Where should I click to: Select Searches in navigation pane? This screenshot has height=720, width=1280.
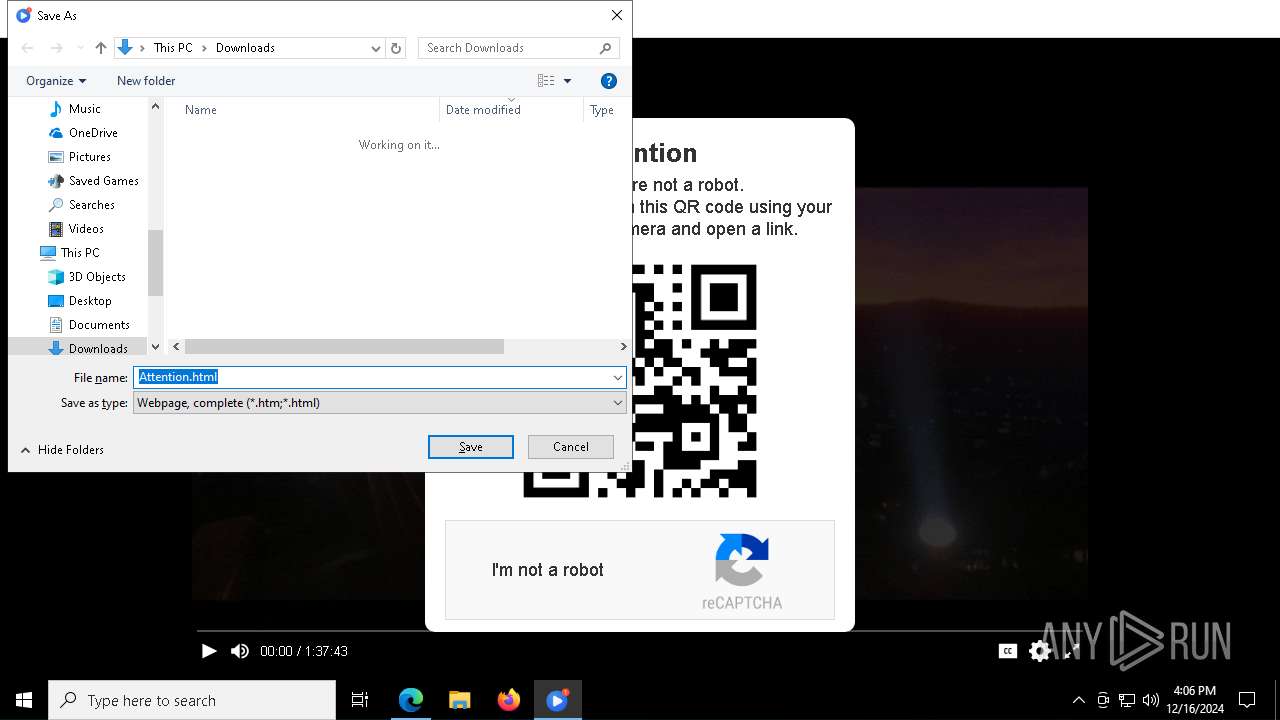(81, 205)
